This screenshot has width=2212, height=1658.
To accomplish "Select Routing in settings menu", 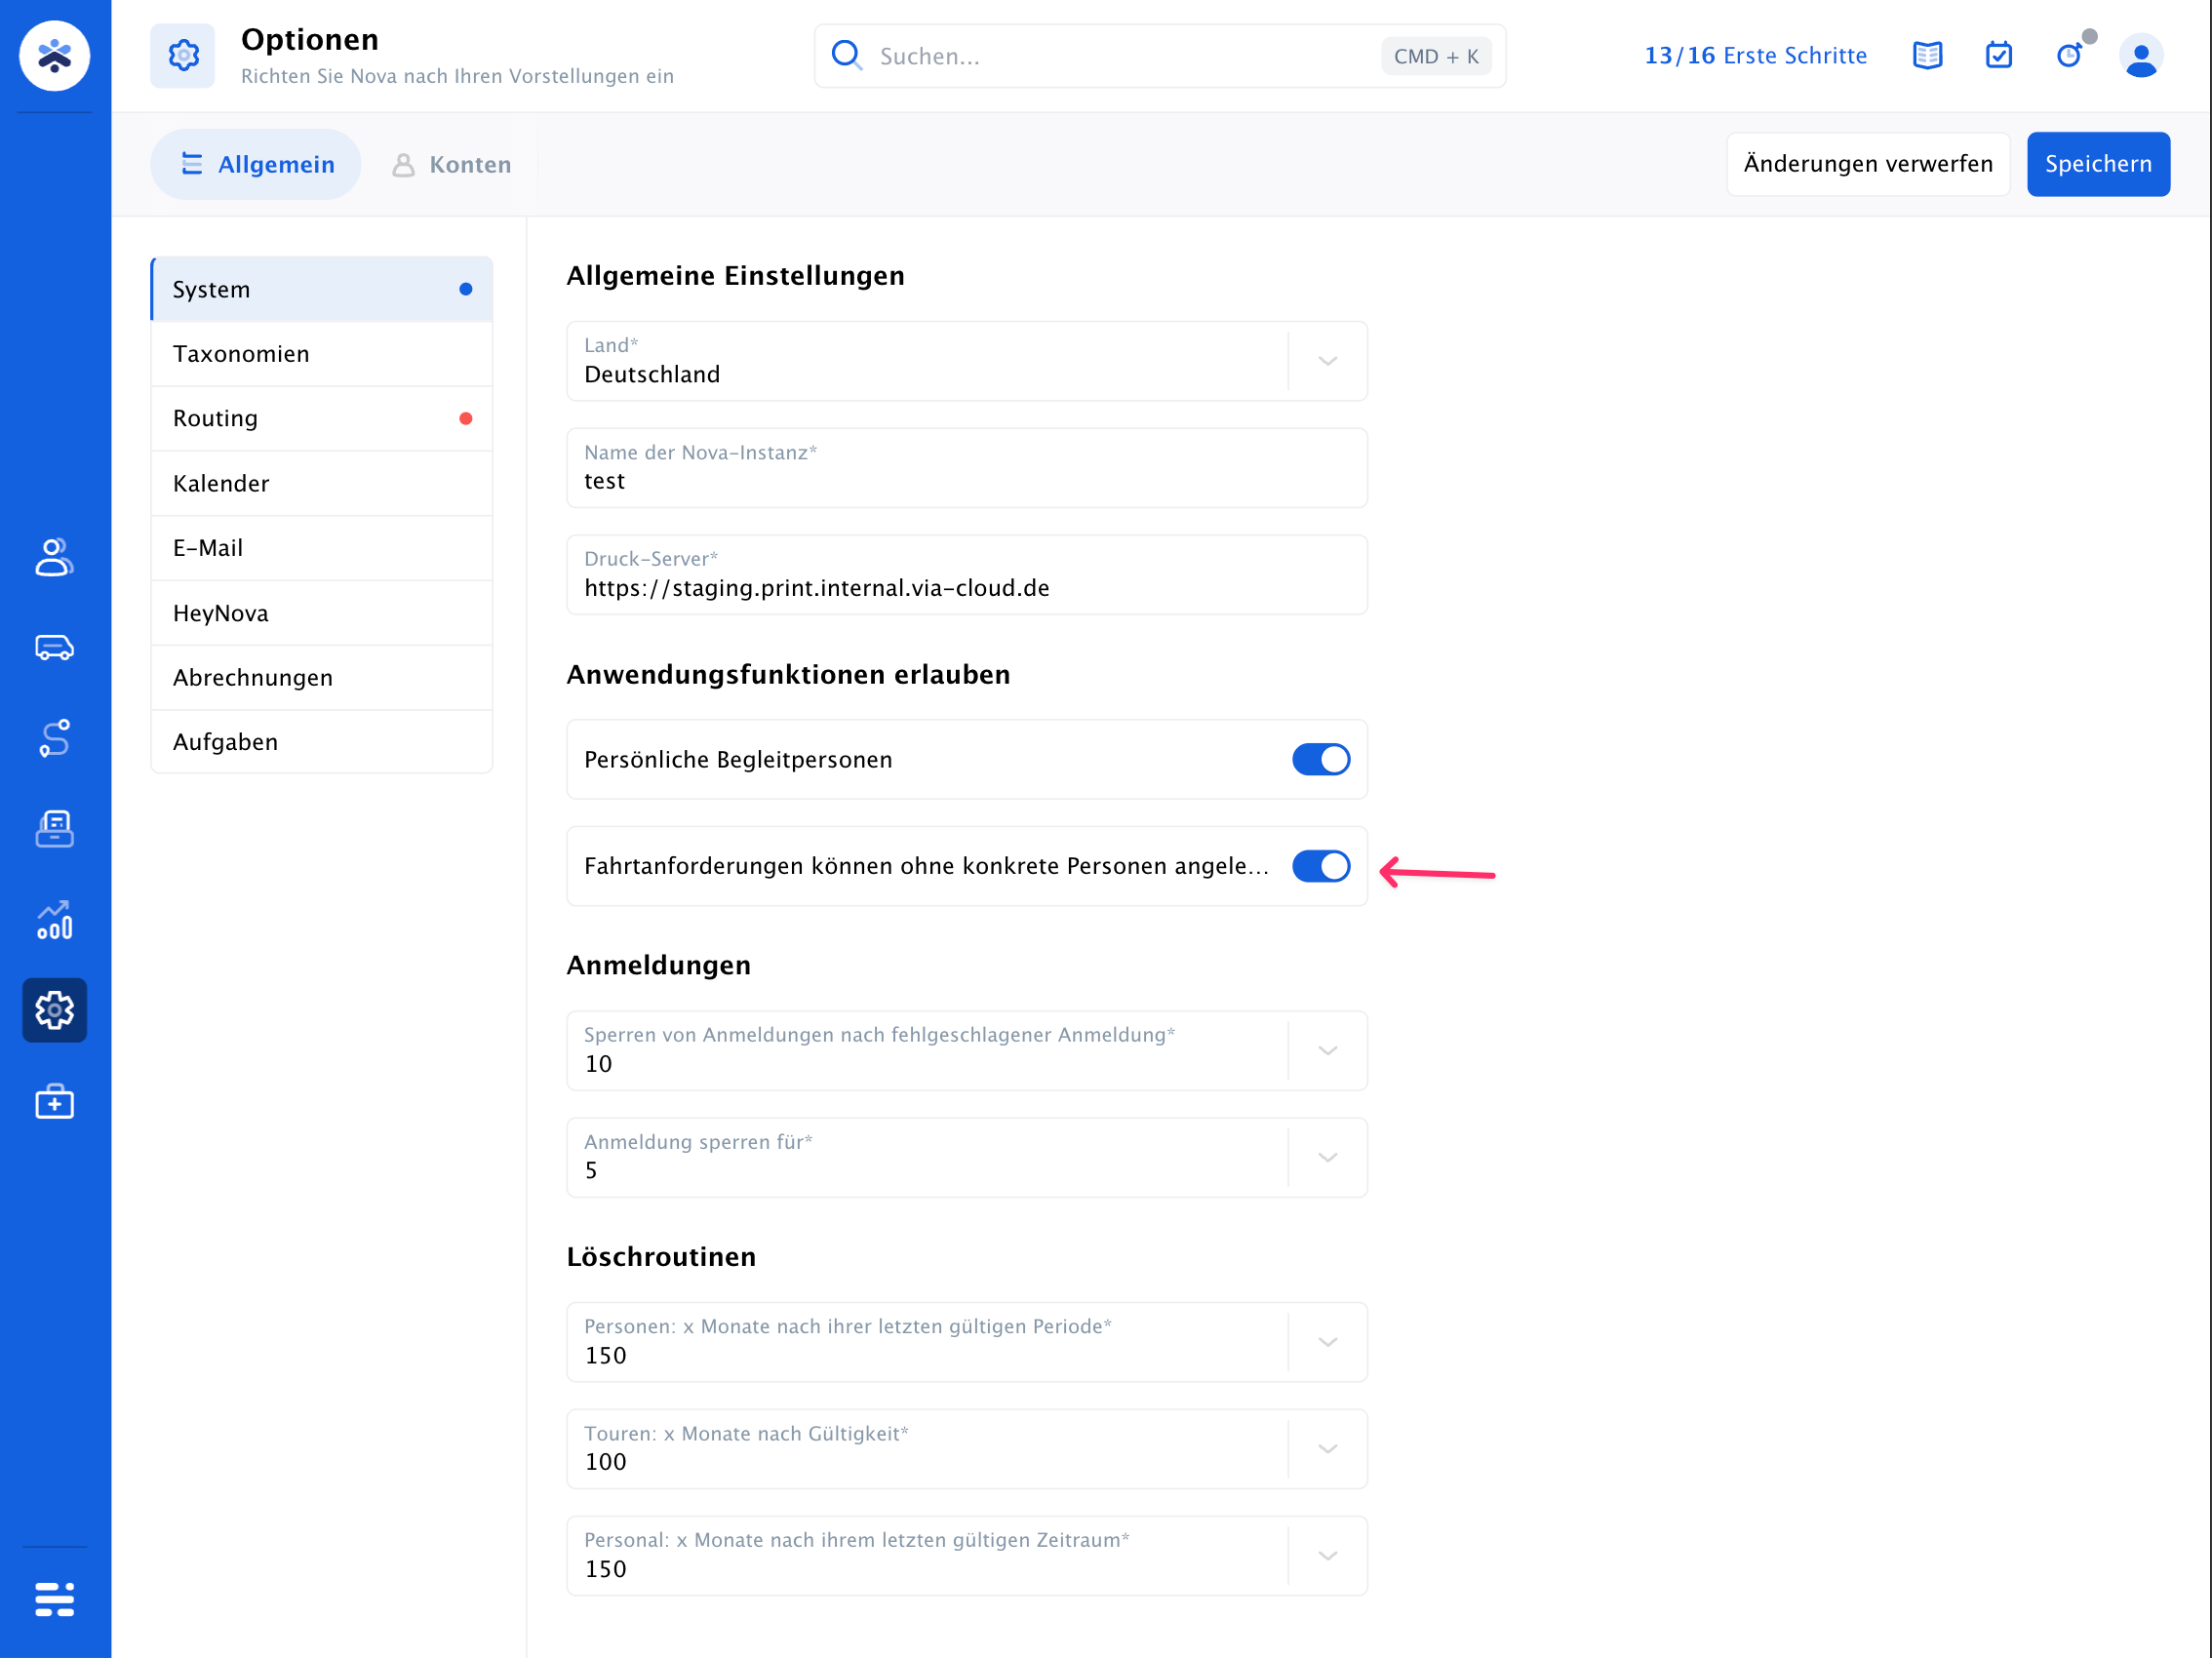I will pyautogui.click(x=322, y=418).
